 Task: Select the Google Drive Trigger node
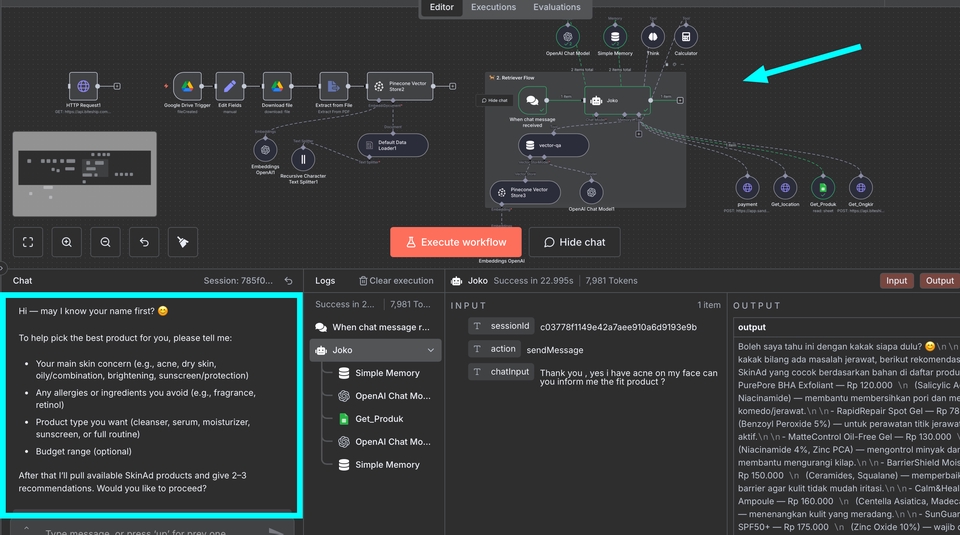tap(187, 87)
